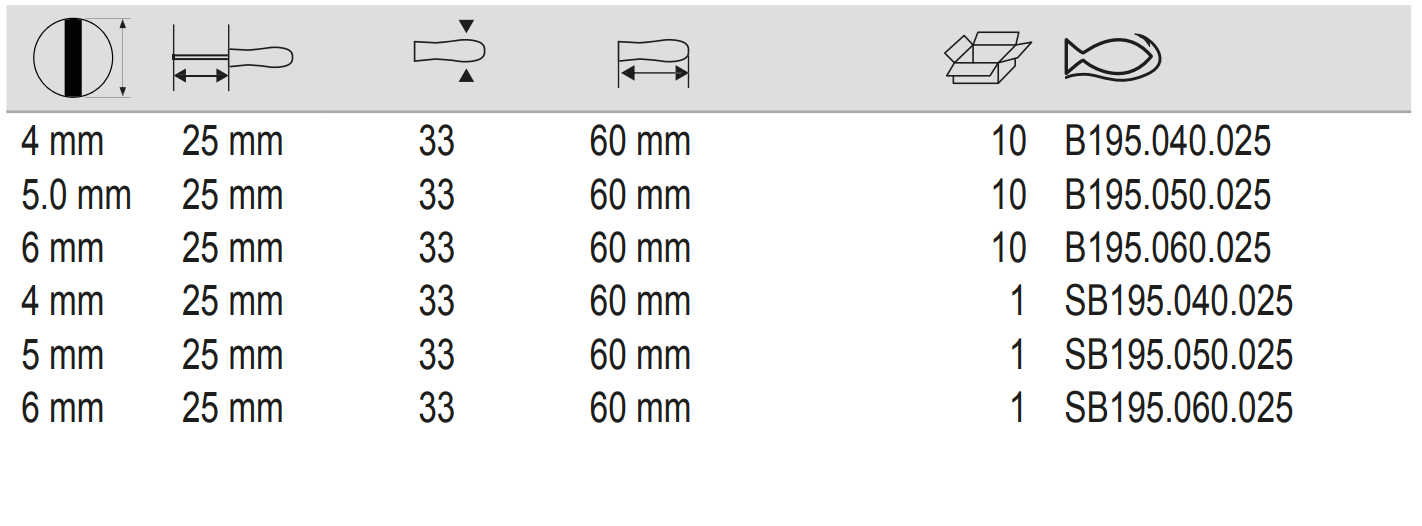The height and width of the screenshot is (526, 1422).
Task: Click the handle length icon
Action: [x=654, y=60]
